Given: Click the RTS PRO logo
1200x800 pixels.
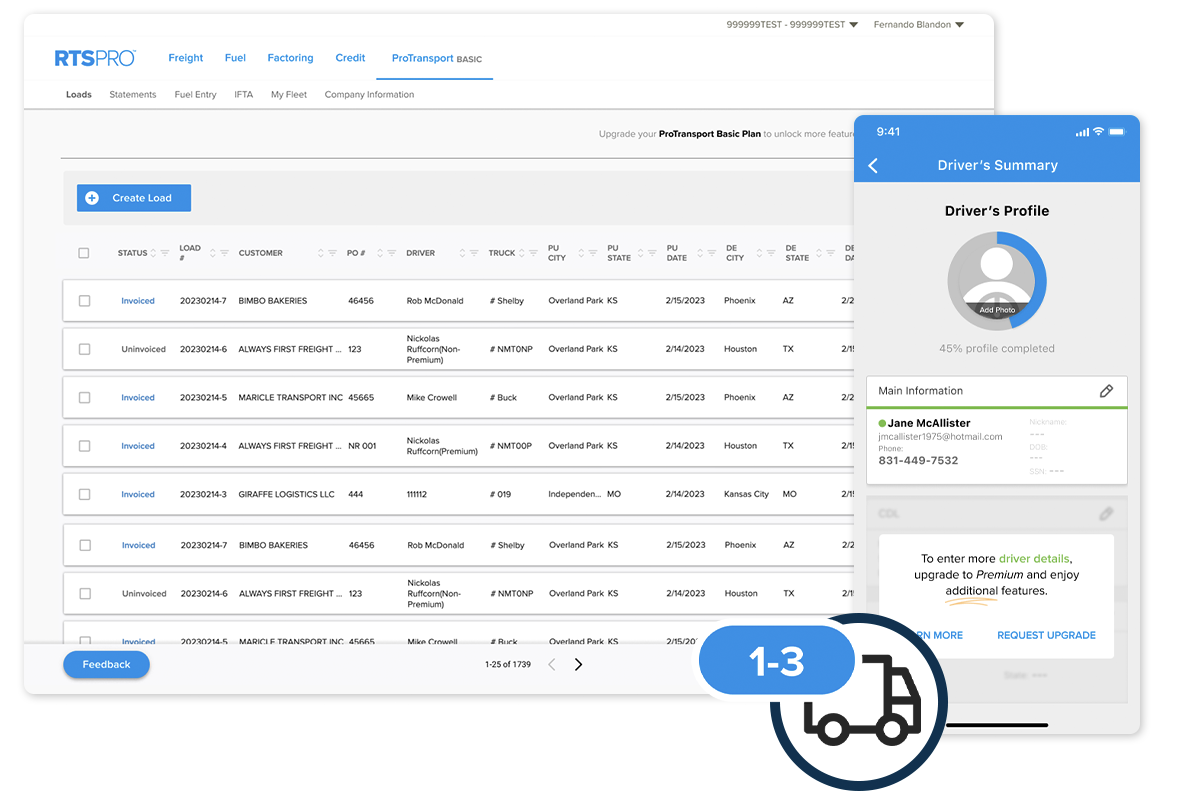Looking at the screenshot, I should 95,58.
